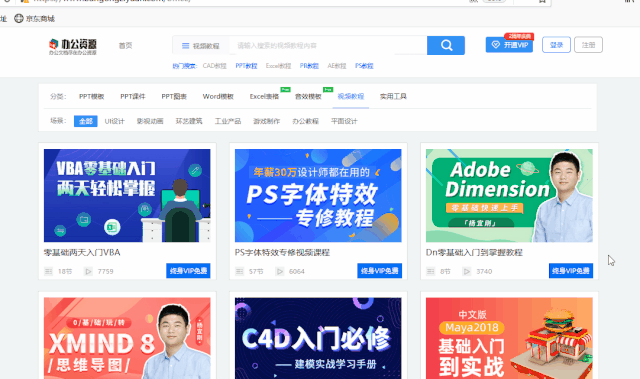Click lesson-count list icon on Dn card
Screen dimensions: 640x379
(430, 271)
